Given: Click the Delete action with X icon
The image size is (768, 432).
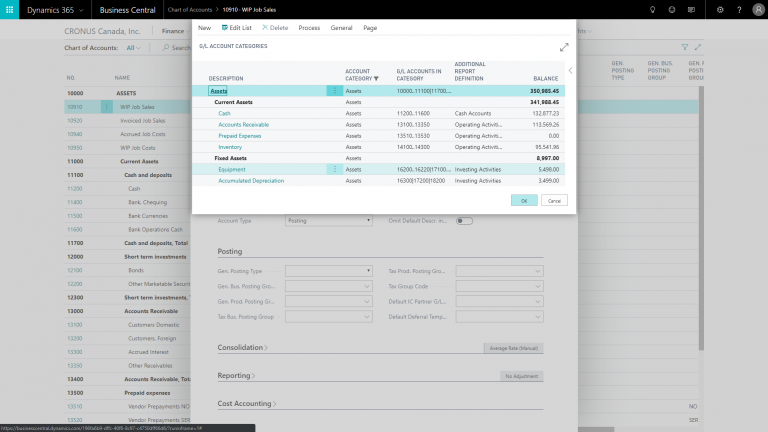Looking at the screenshot, I should click(275, 28).
